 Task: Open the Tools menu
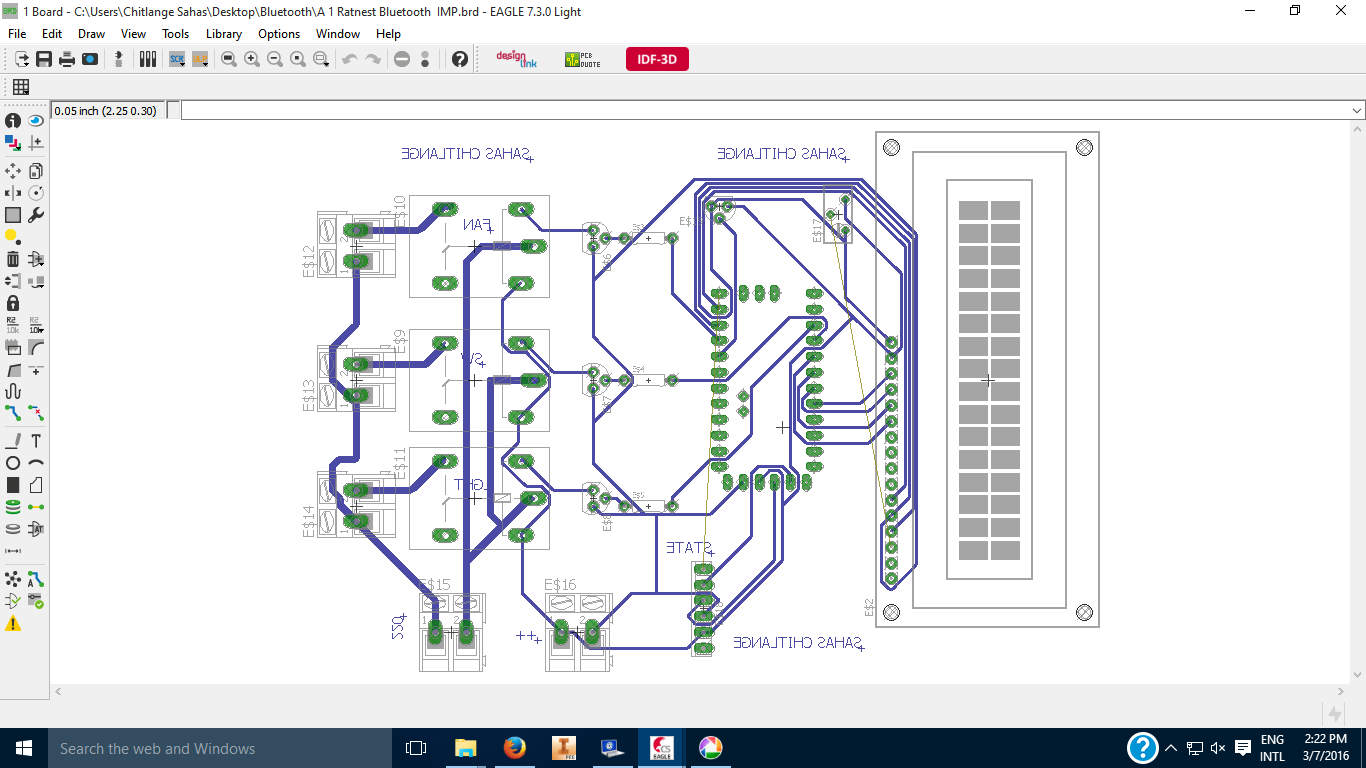click(x=176, y=34)
